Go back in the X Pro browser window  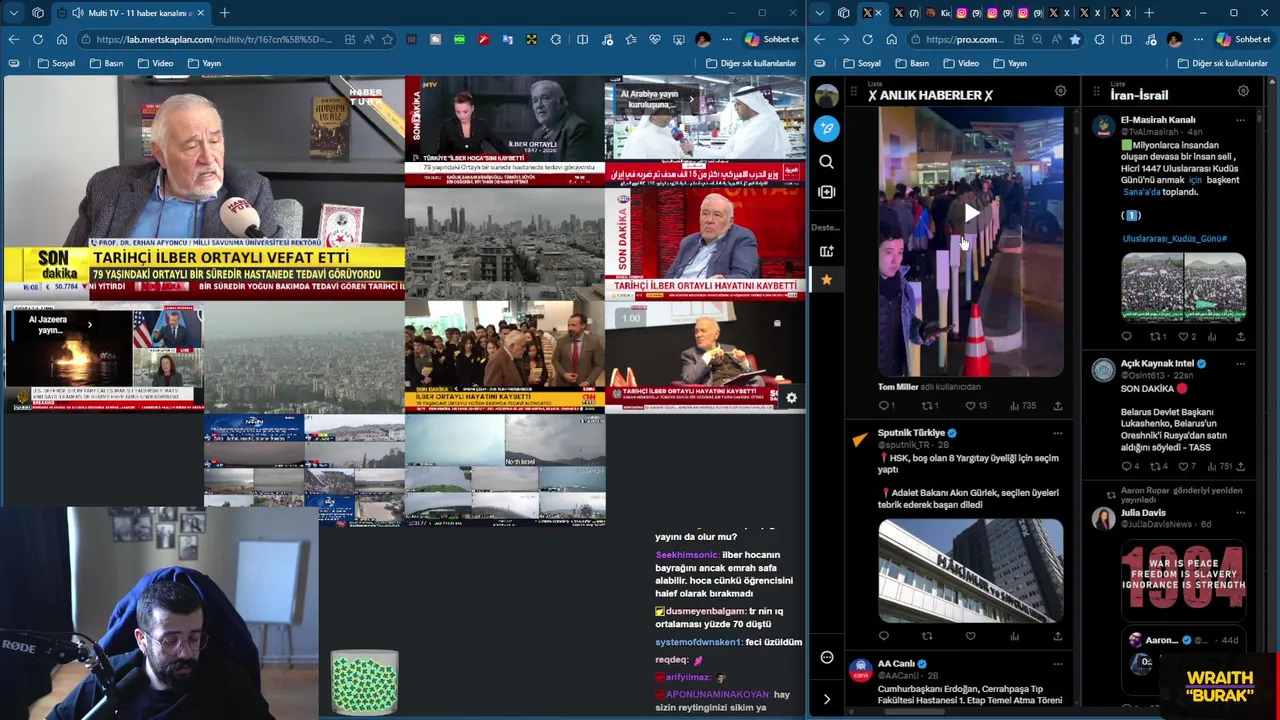pos(819,39)
